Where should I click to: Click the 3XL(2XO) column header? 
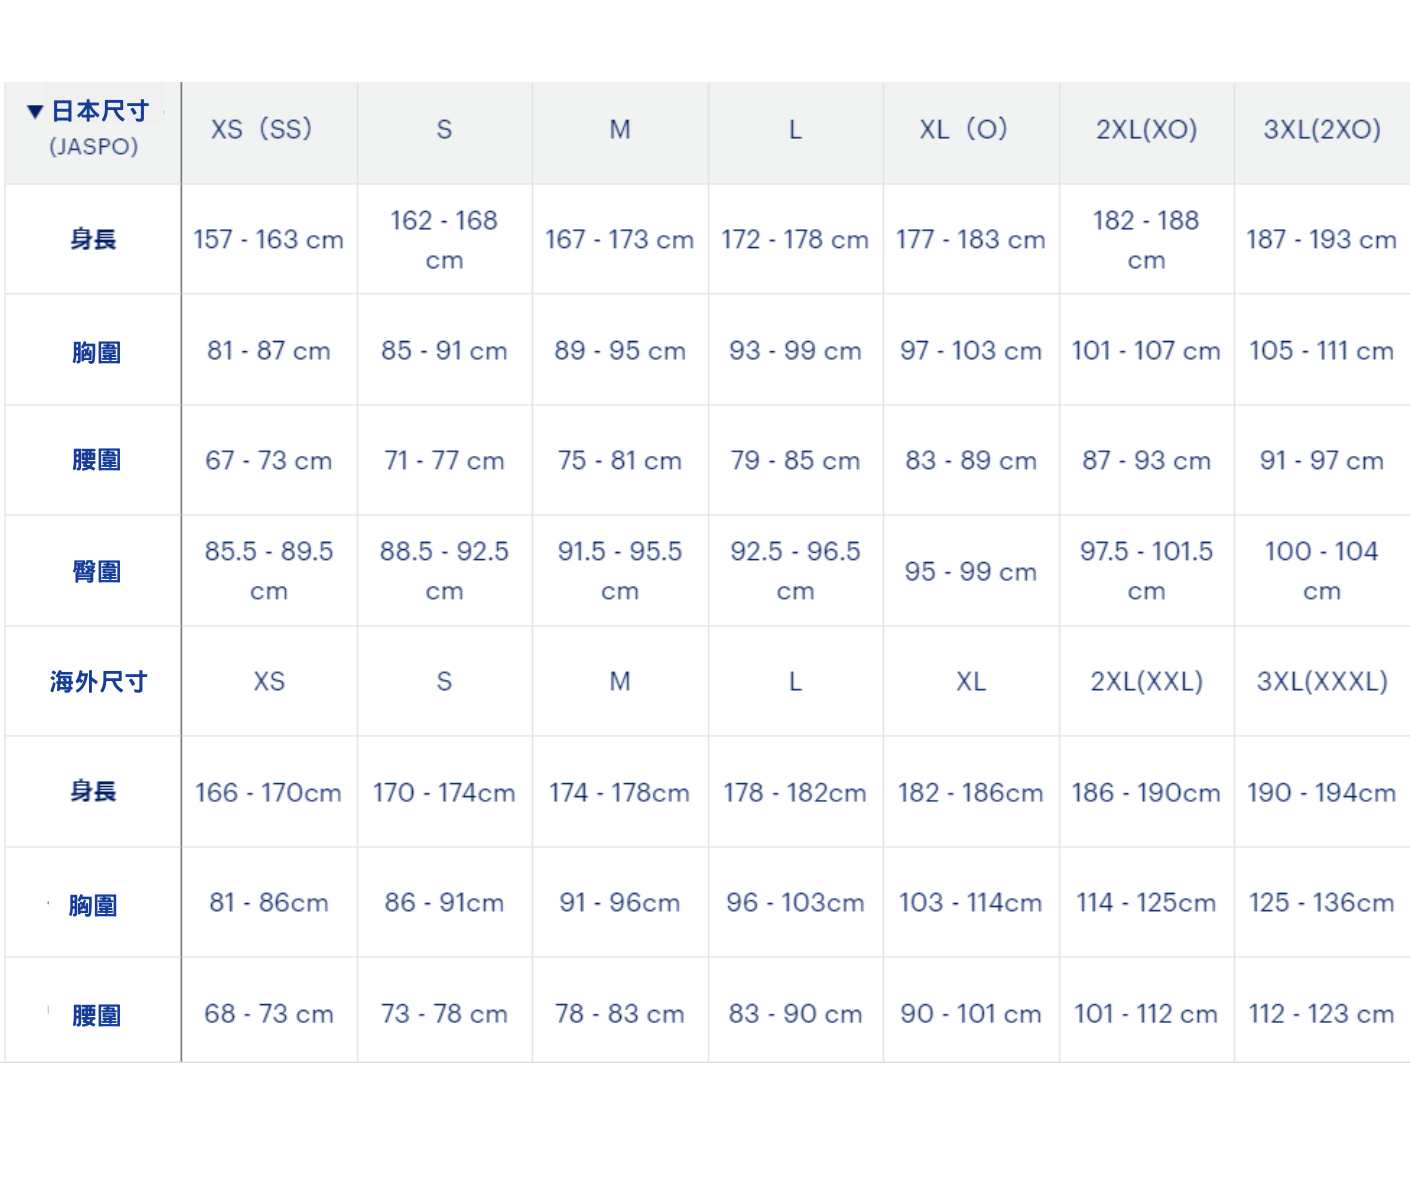pyautogui.click(x=1321, y=130)
